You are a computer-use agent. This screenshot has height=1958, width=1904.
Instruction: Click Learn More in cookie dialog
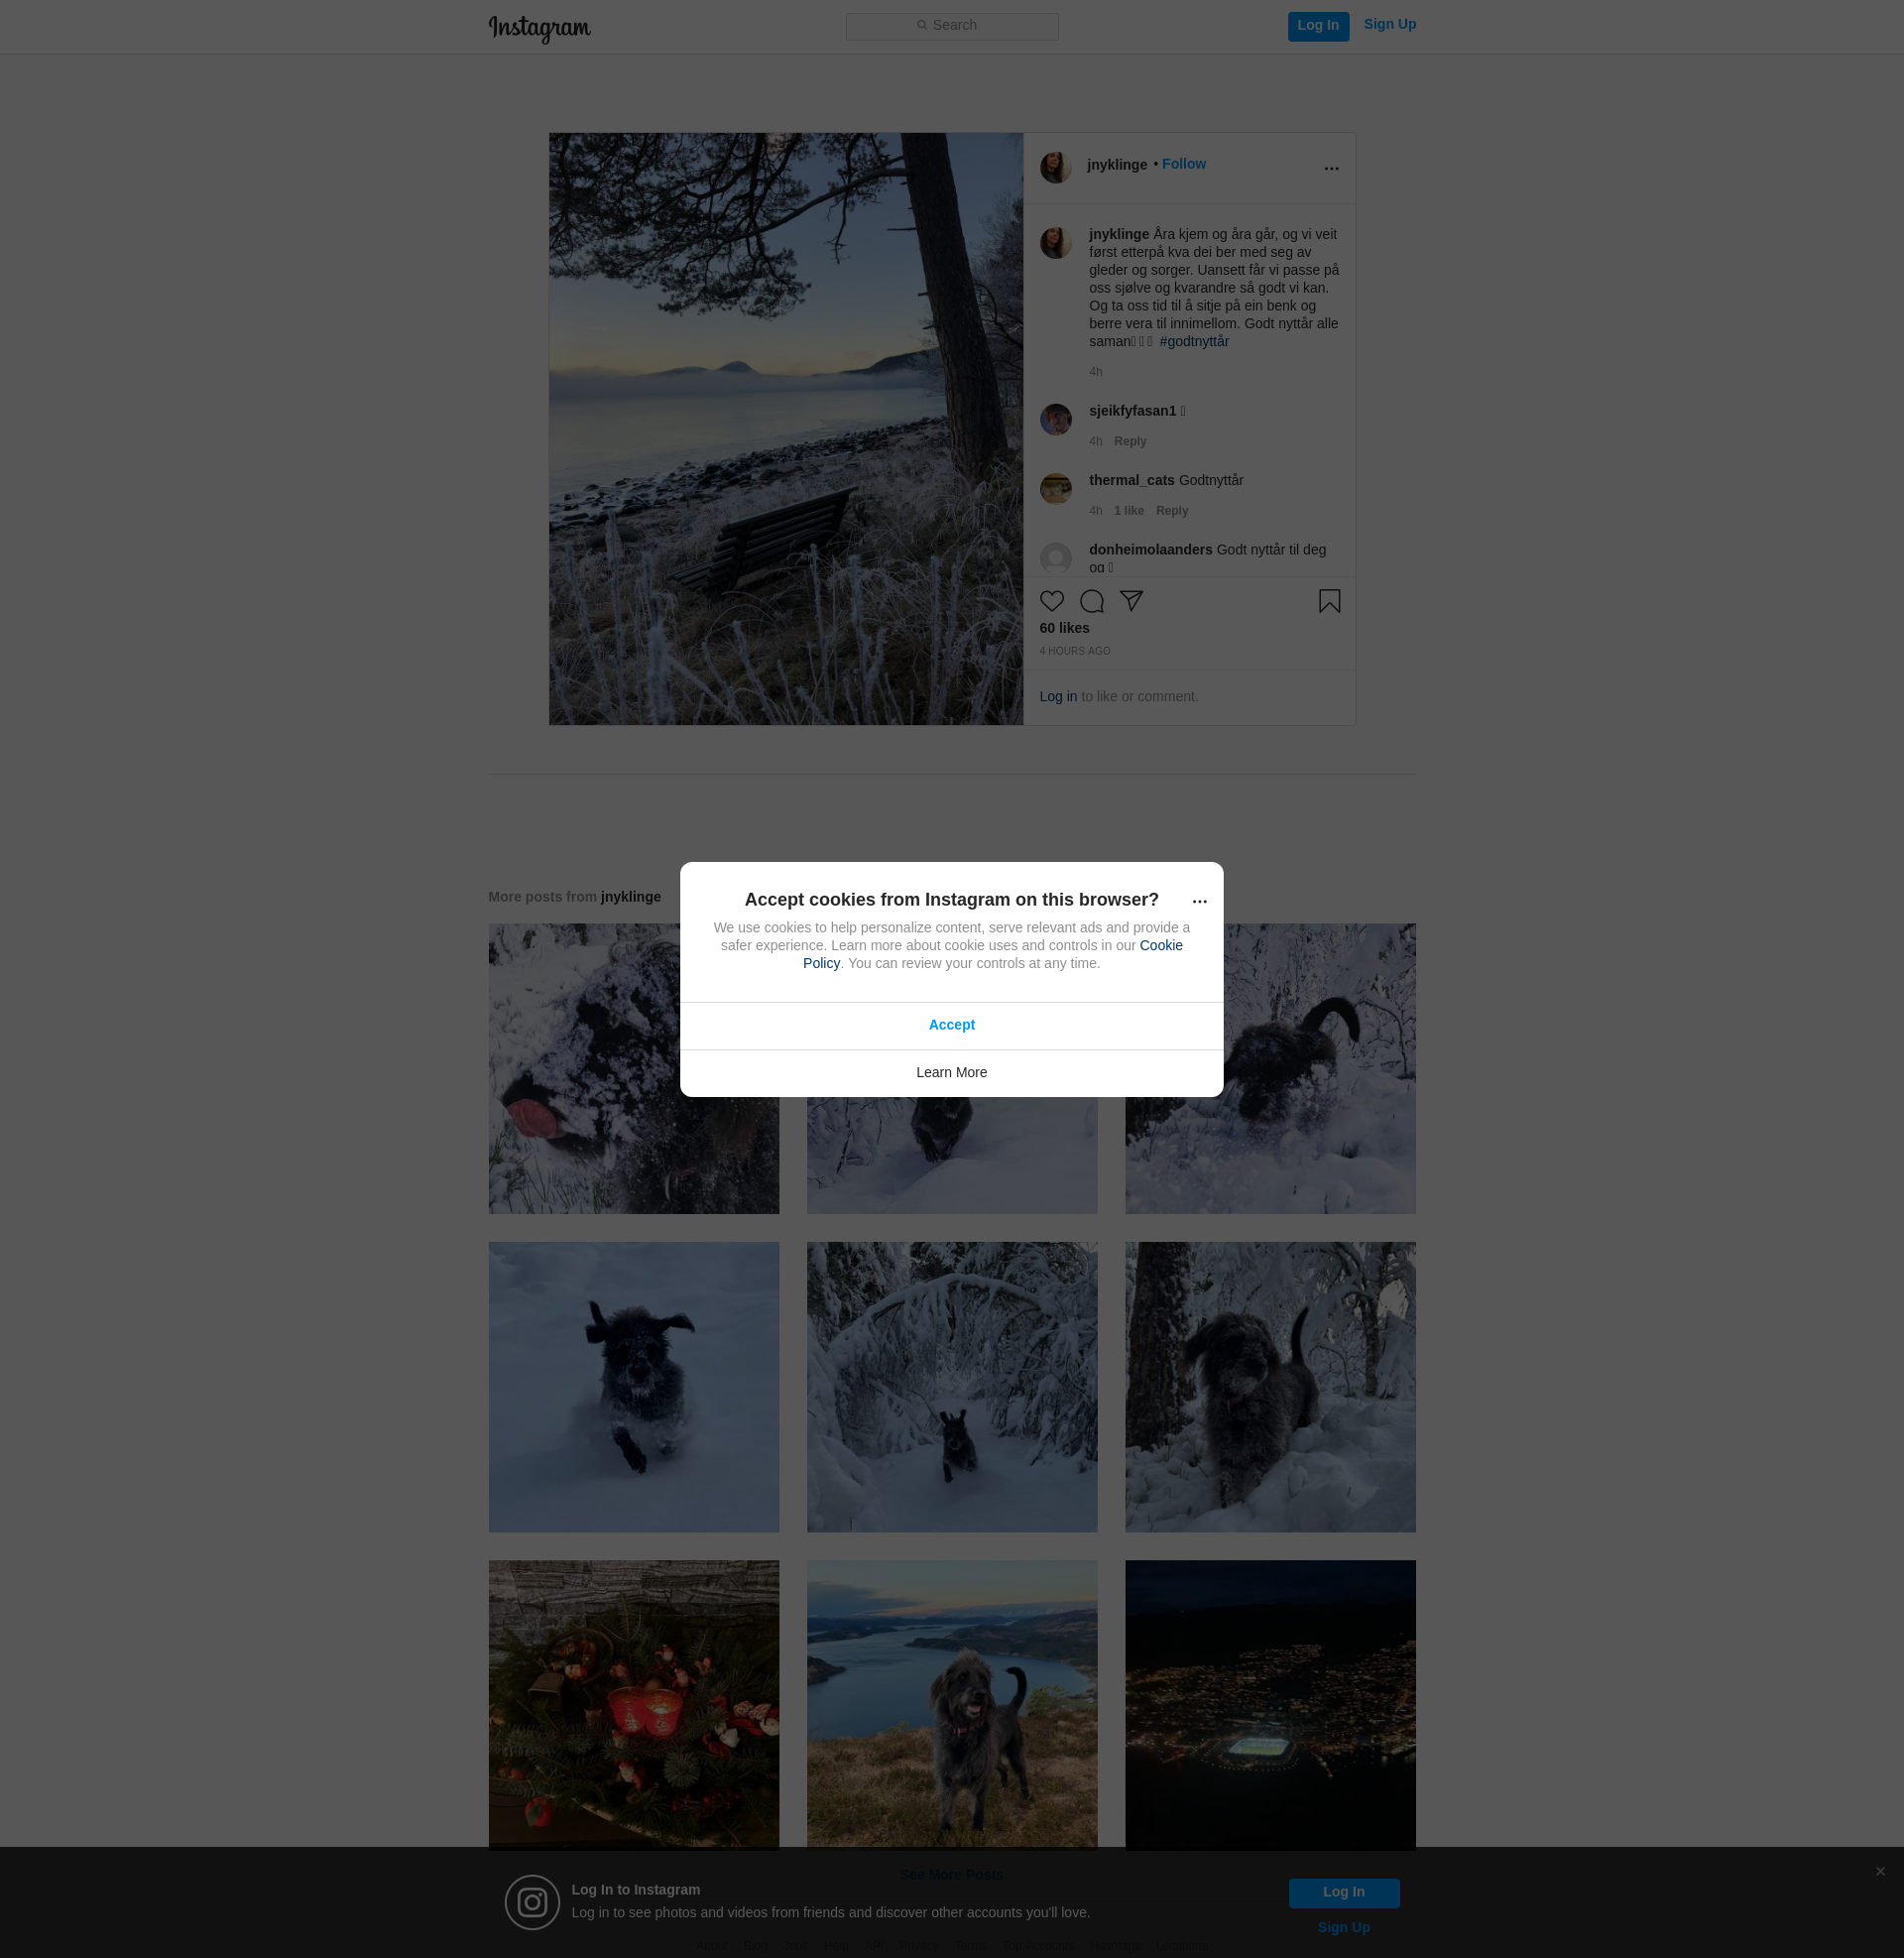(x=951, y=1073)
